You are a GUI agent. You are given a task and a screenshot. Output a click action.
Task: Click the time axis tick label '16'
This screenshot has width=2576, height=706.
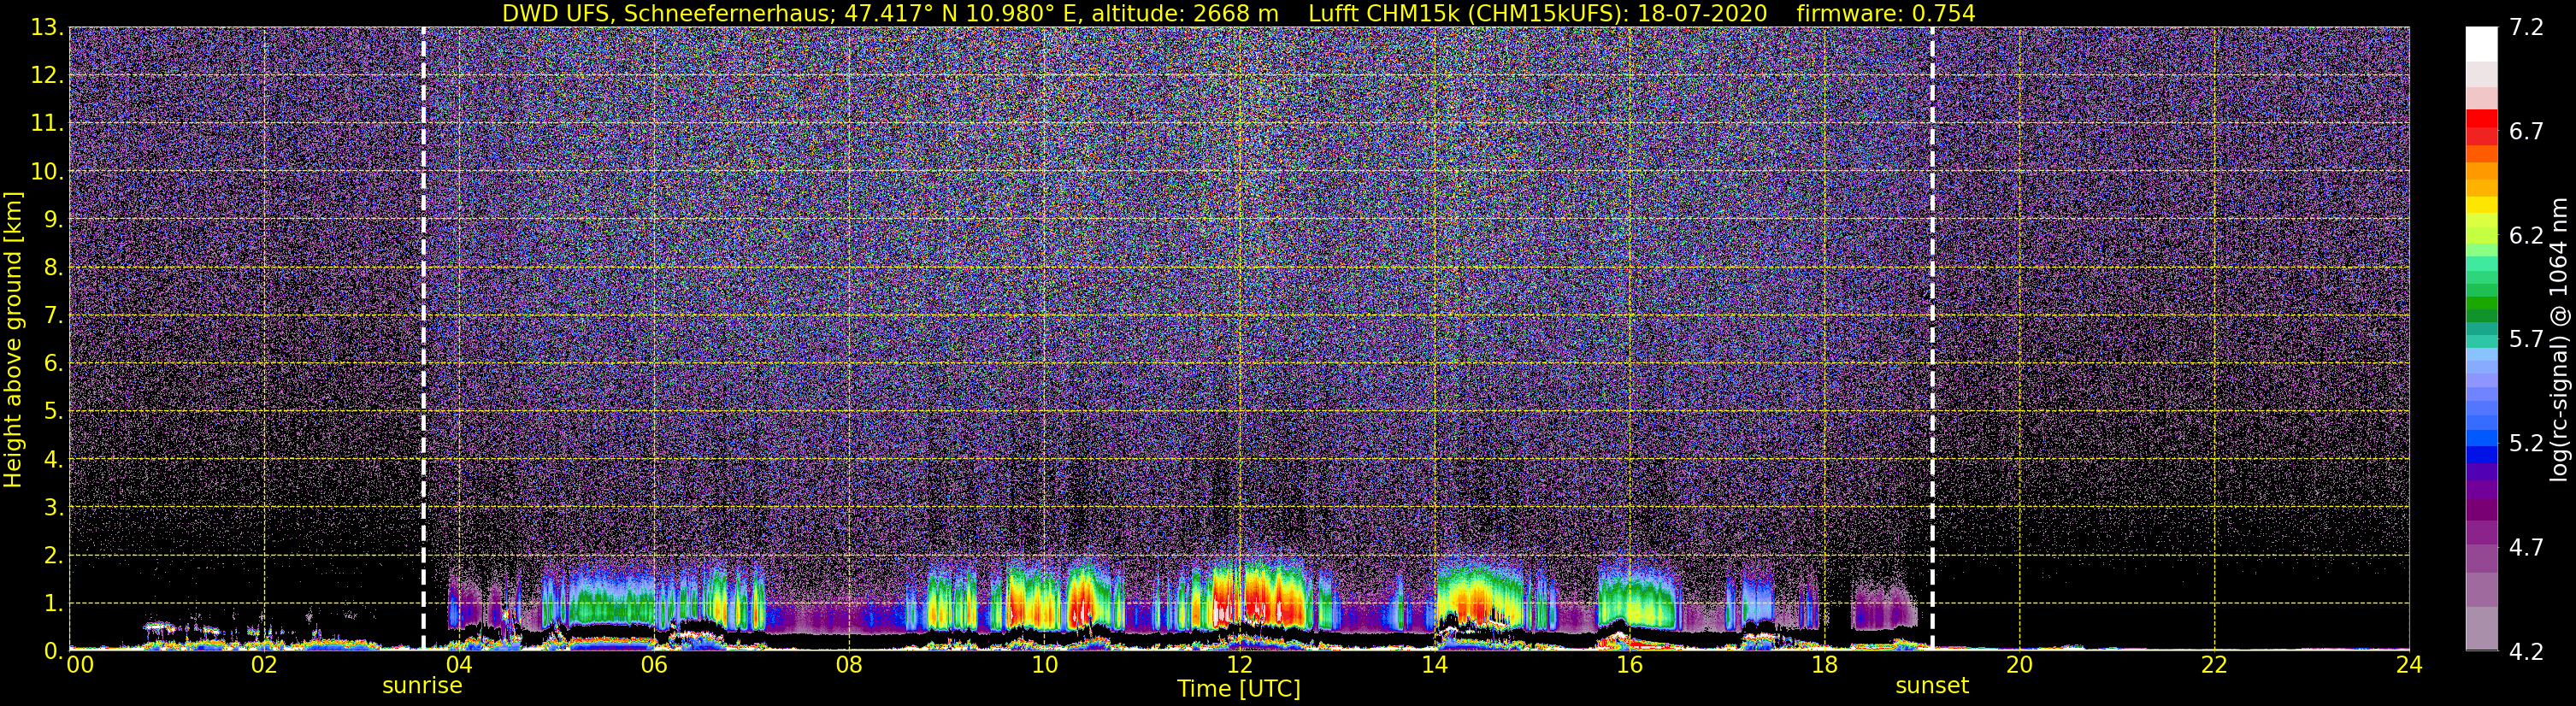pos(1629,666)
